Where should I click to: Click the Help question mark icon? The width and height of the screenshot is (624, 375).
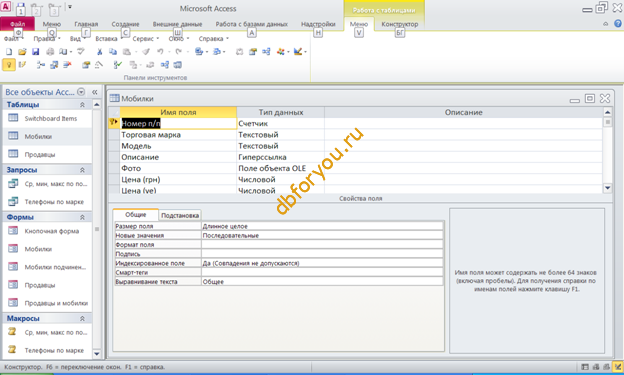point(617,24)
